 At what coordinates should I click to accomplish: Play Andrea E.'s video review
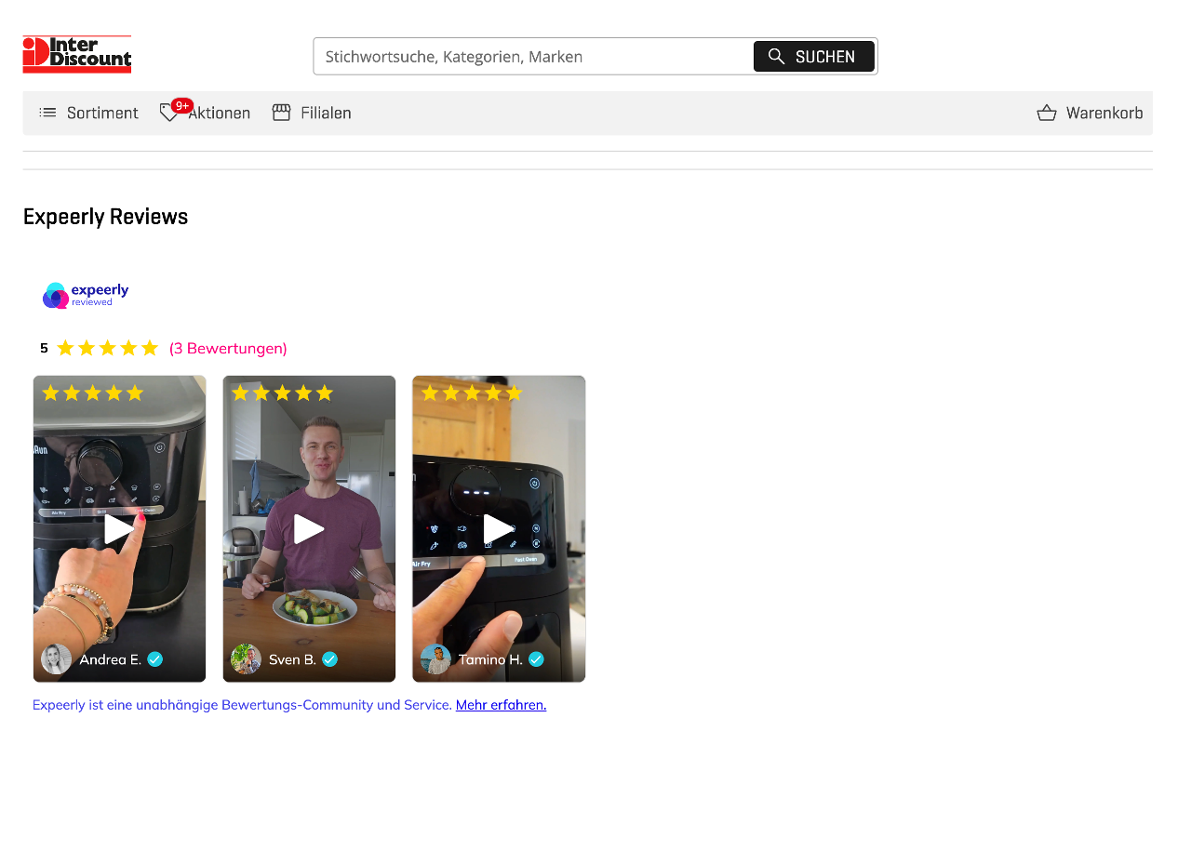click(x=119, y=529)
